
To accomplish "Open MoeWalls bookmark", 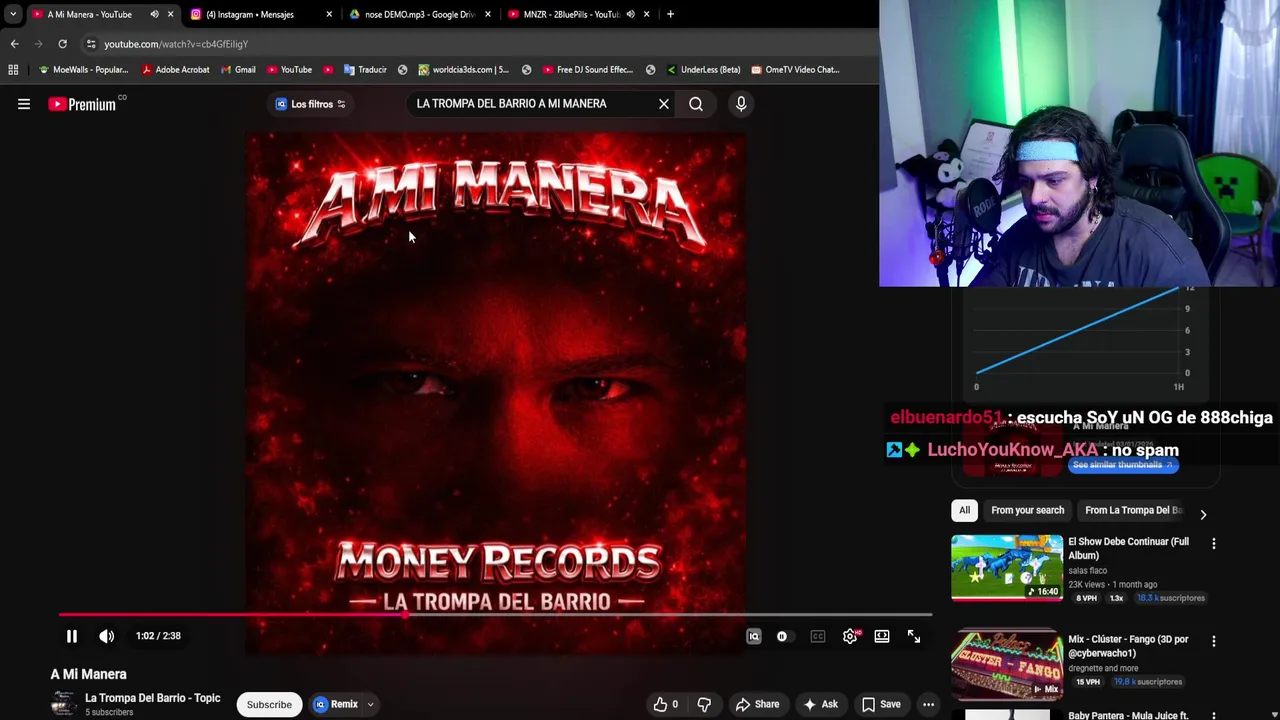I will tap(83, 70).
